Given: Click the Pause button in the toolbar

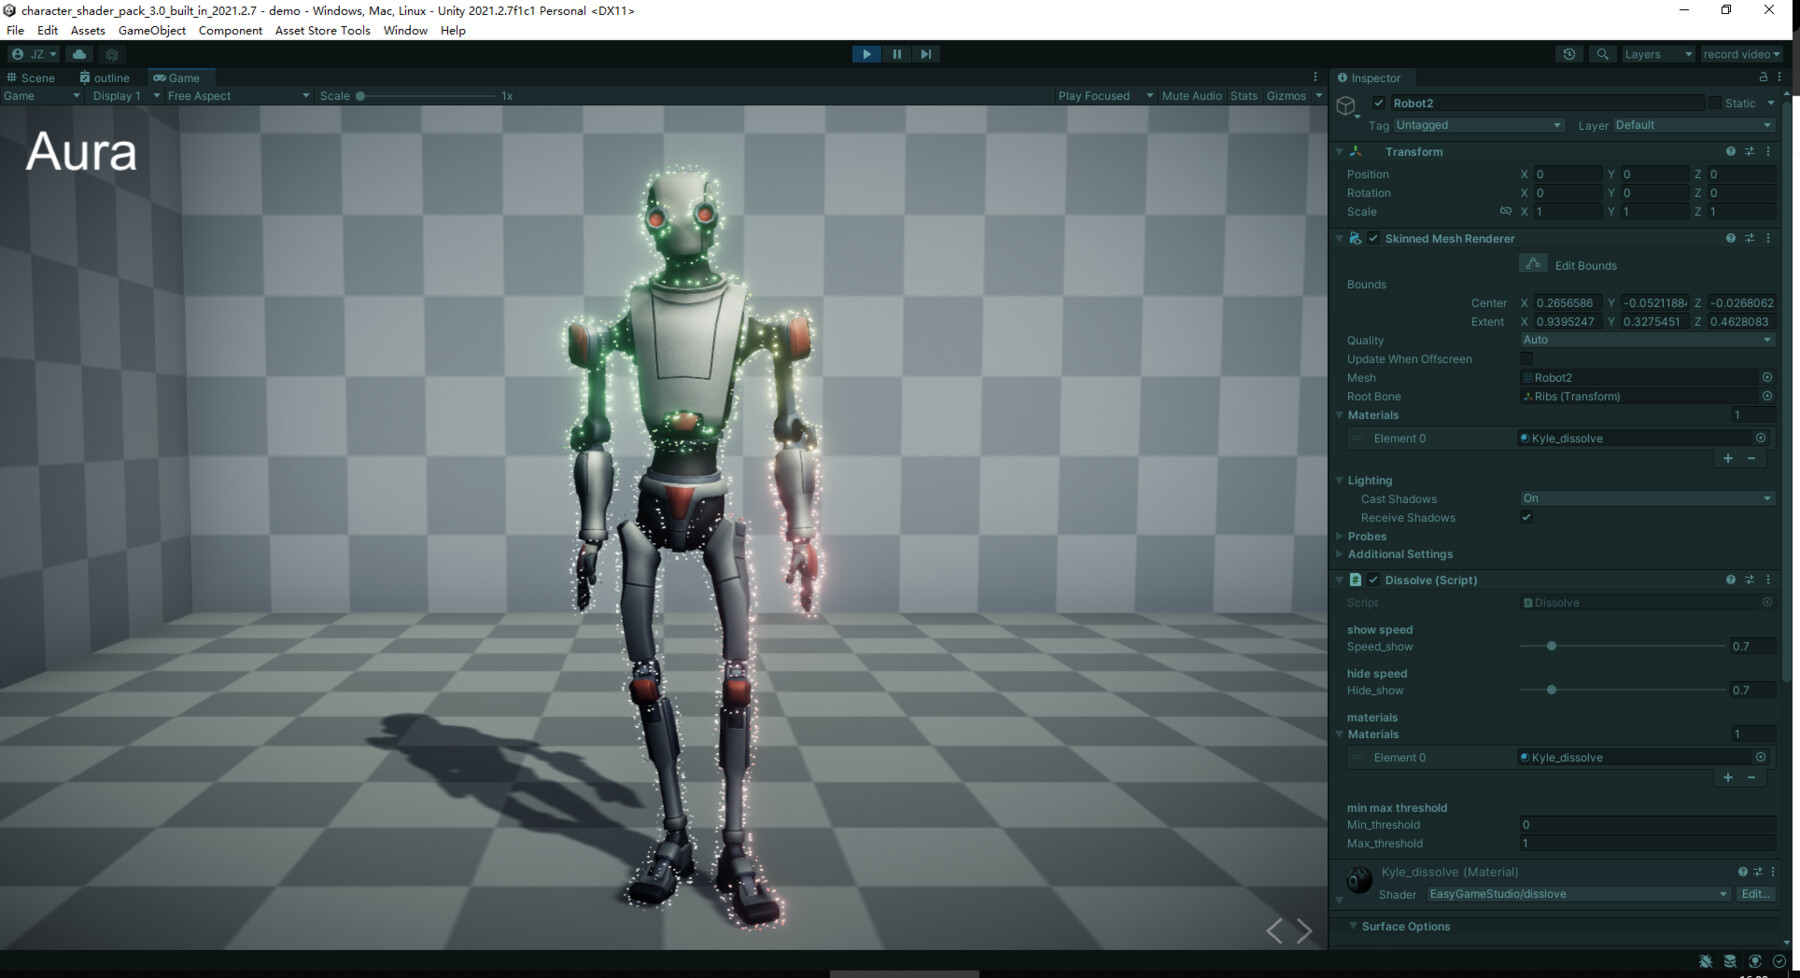Looking at the screenshot, I should point(897,54).
